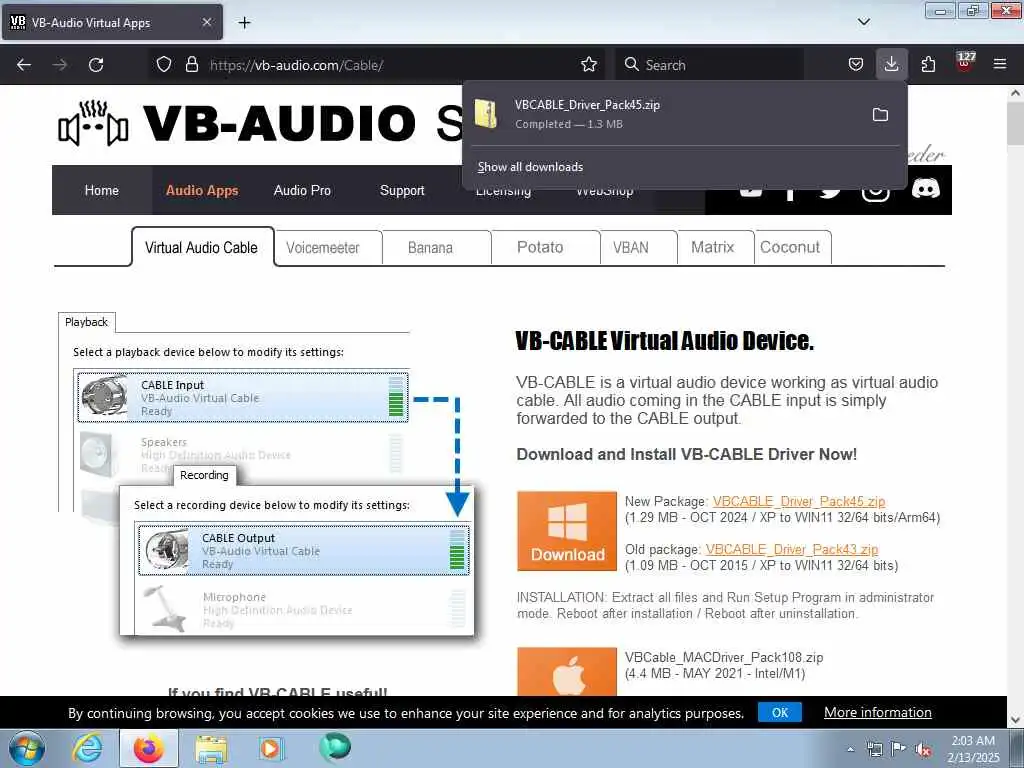Click the VB-Audio speaker logo

click(93, 123)
